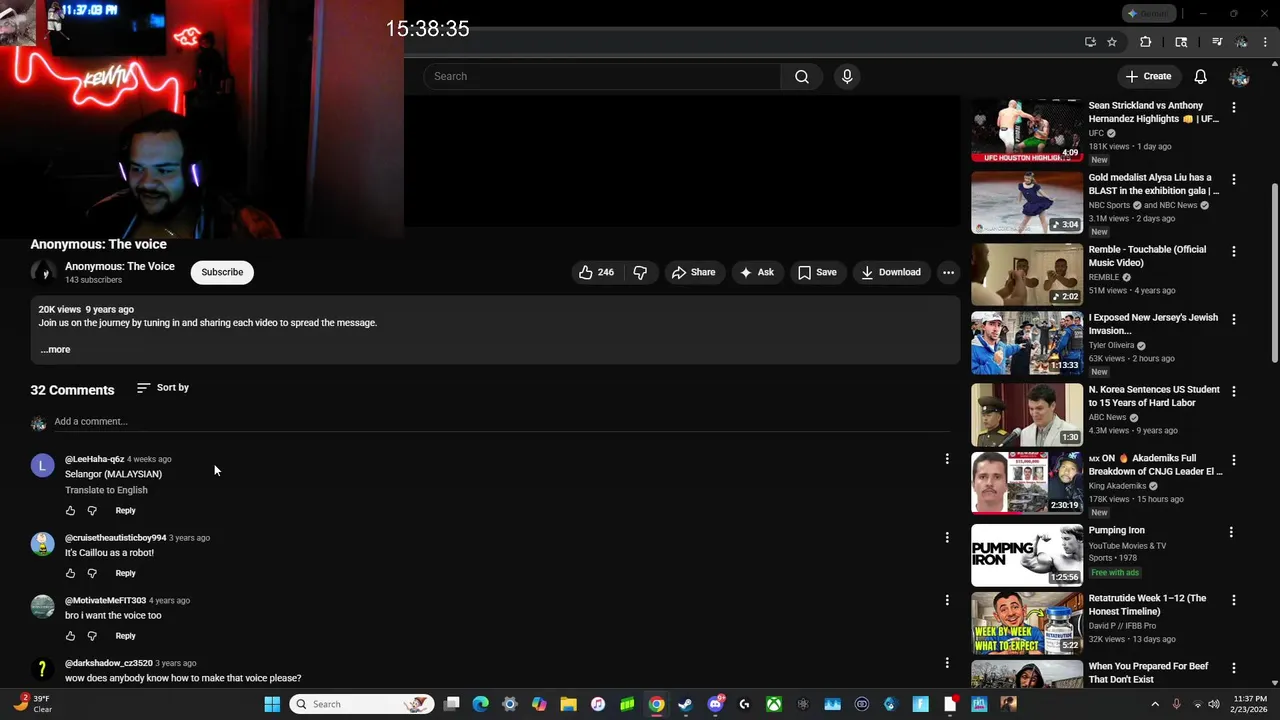1280x720 pixels.
Task: Open N. Korea Sentences US Student thumbnail
Action: tap(1027, 414)
